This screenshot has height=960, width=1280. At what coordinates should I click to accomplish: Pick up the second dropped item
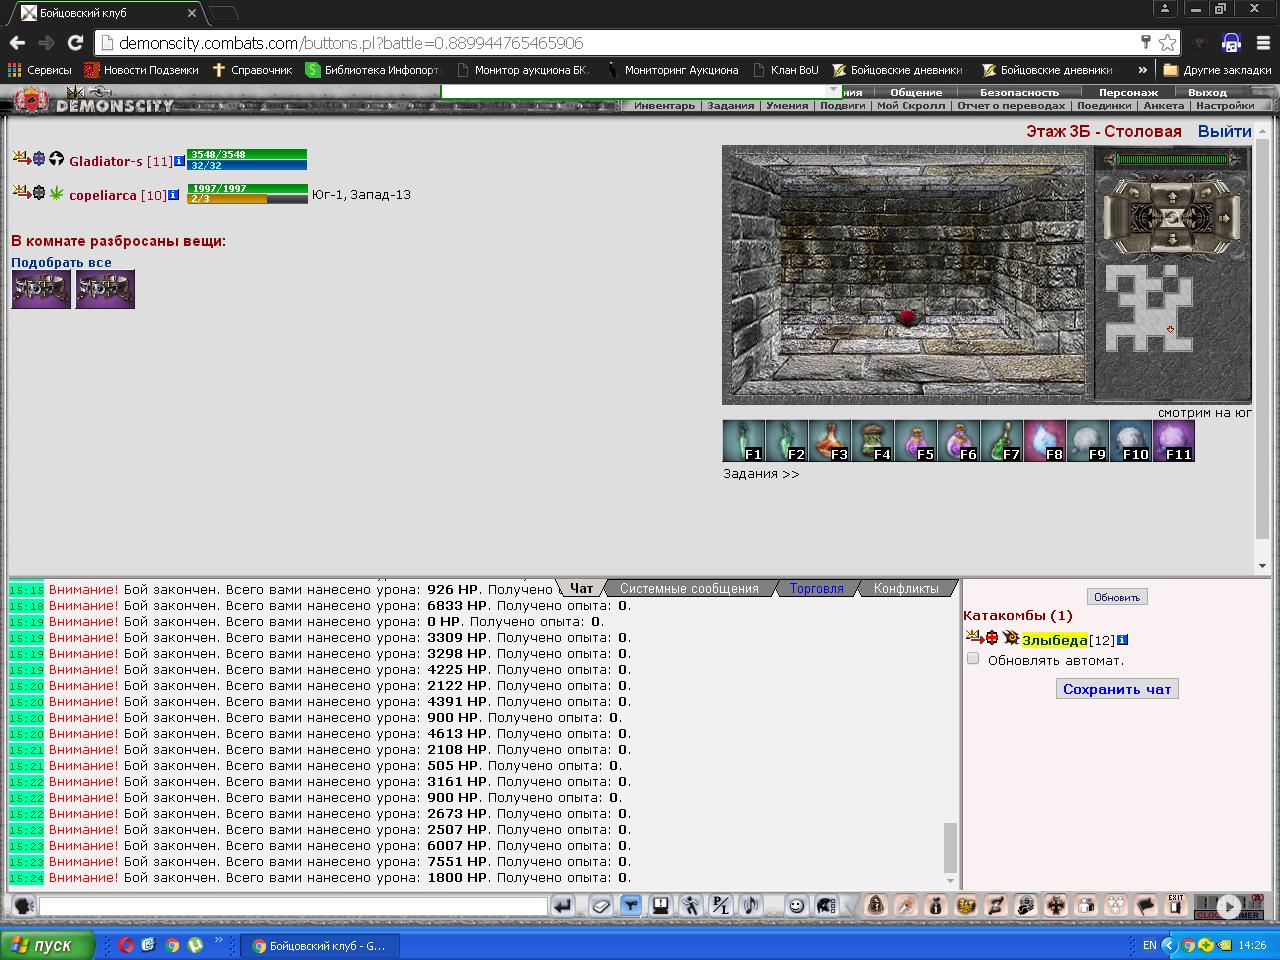click(x=105, y=289)
